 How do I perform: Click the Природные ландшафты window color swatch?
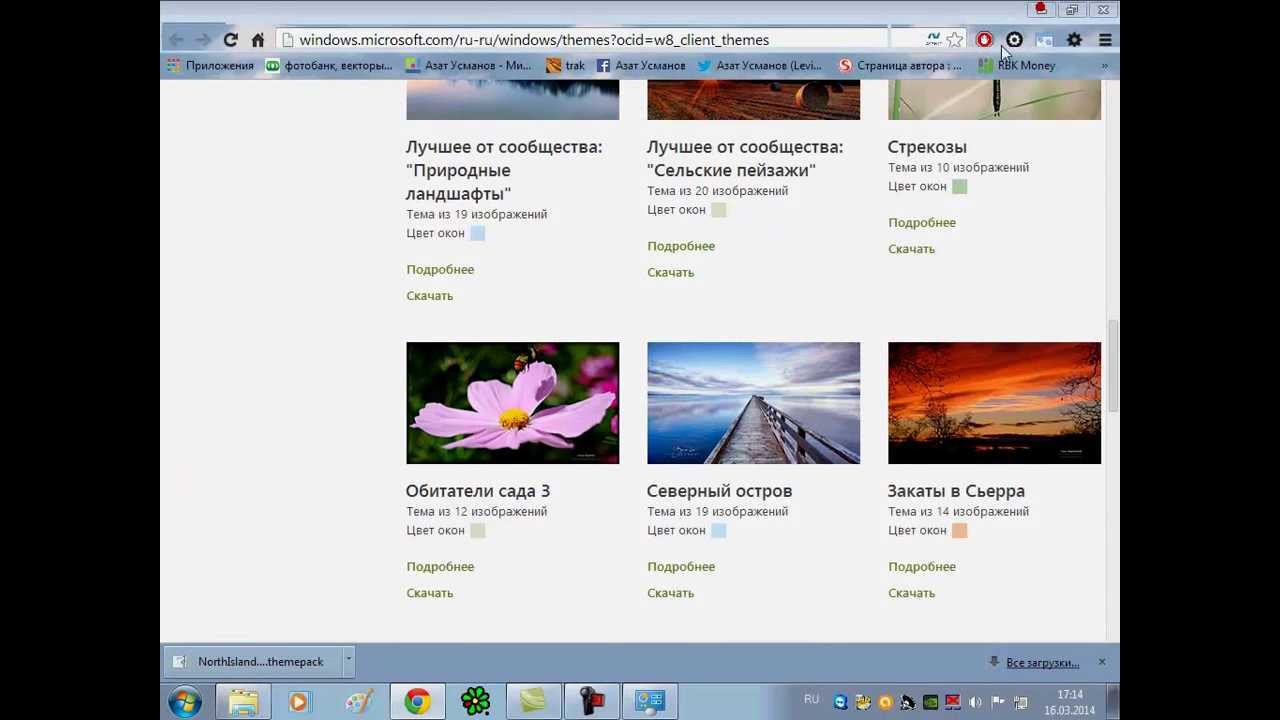tap(478, 233)
